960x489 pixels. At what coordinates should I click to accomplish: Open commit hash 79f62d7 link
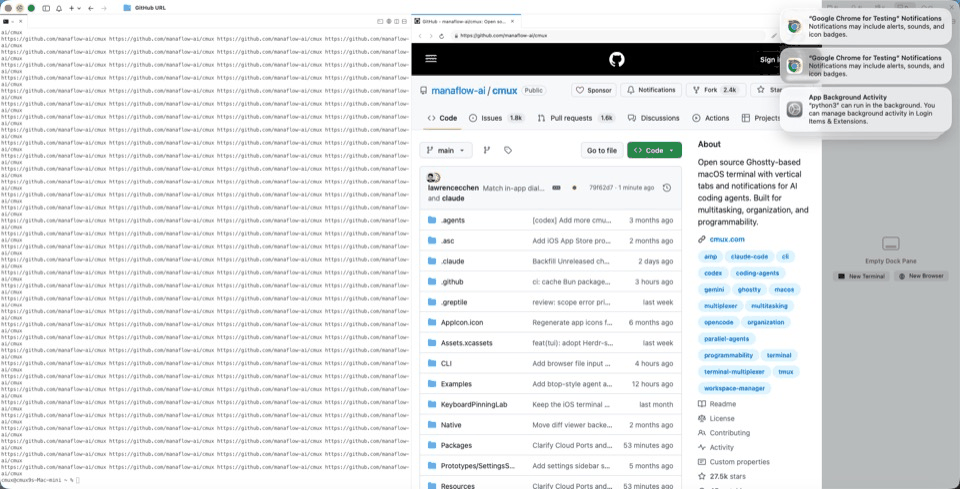coord(601,188)
